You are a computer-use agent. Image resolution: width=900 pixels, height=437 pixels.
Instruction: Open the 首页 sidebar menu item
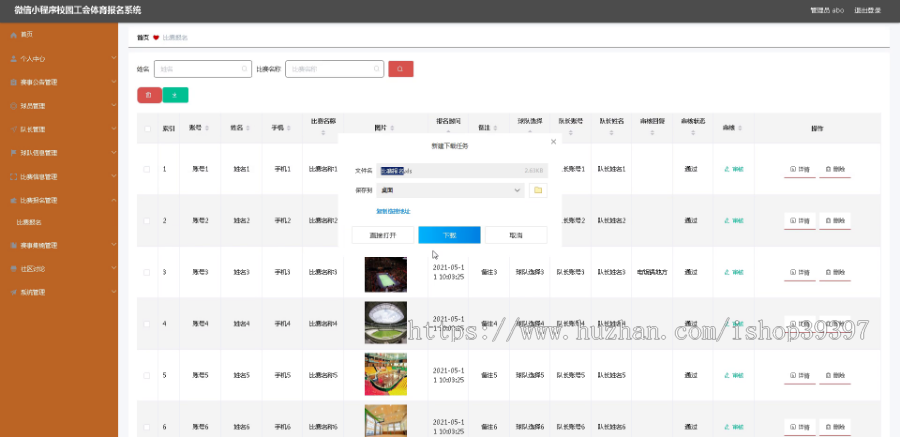click(x=59, y=35)
